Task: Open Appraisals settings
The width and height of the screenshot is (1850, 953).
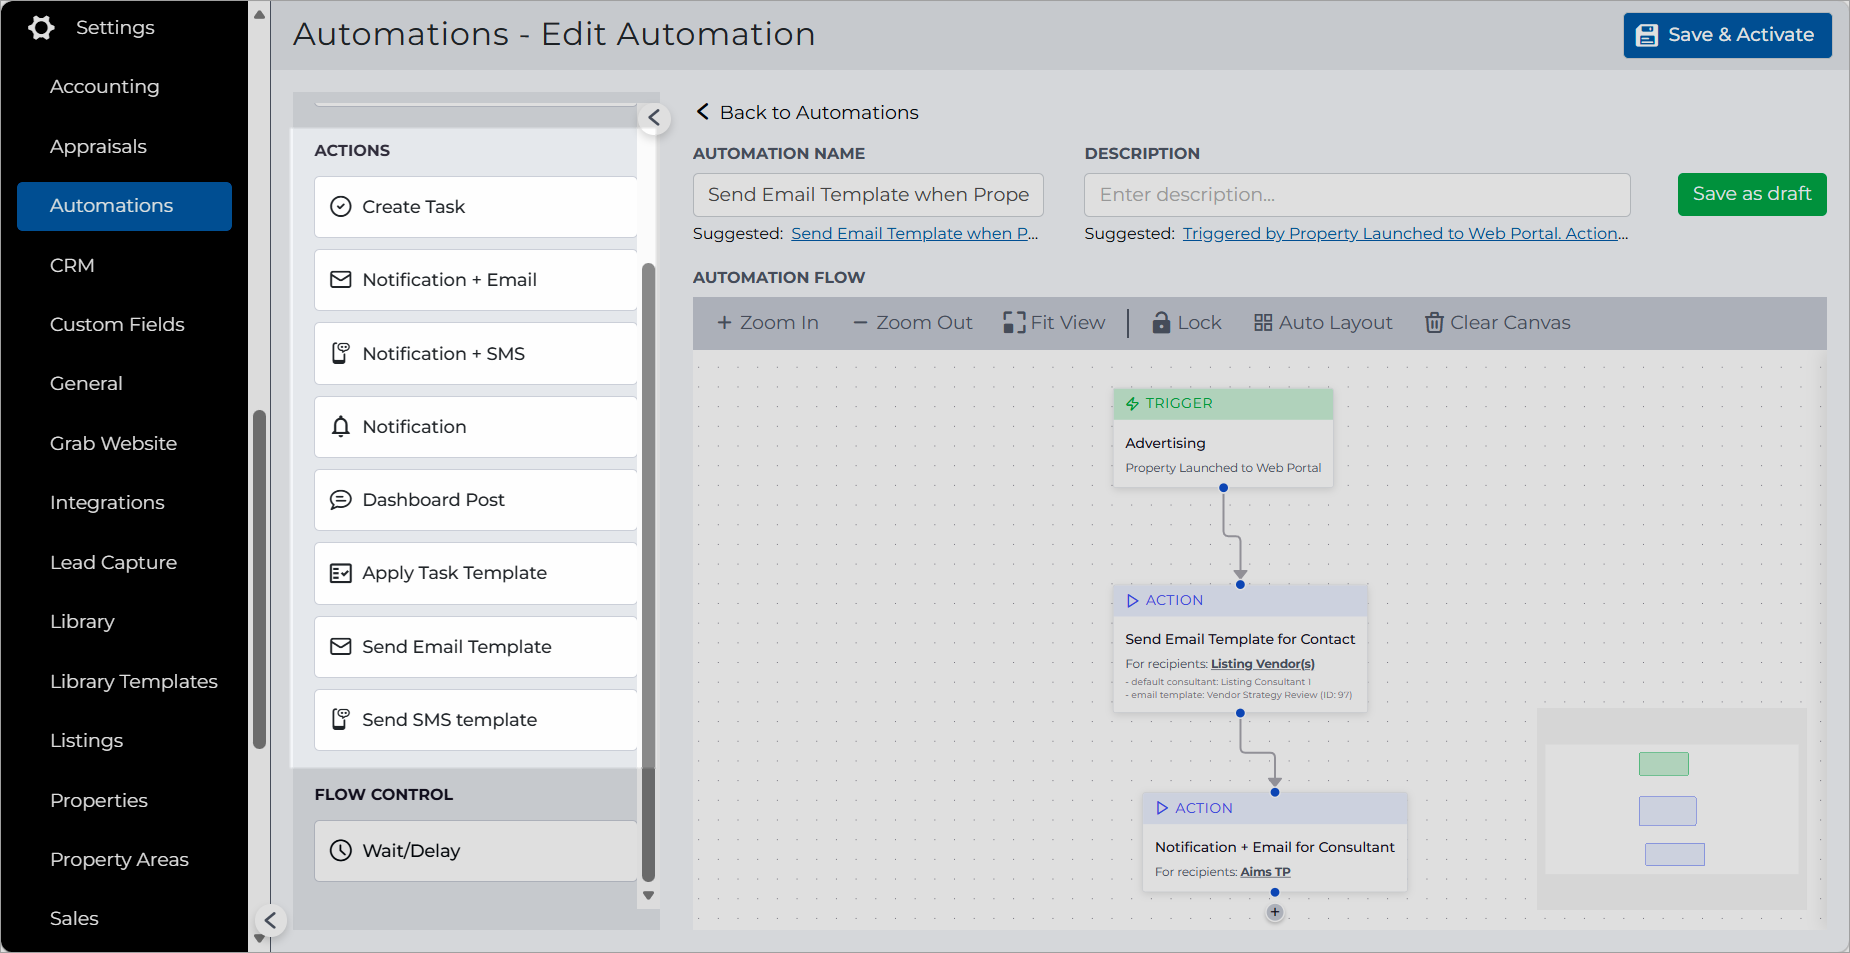Action: point(98,147)
